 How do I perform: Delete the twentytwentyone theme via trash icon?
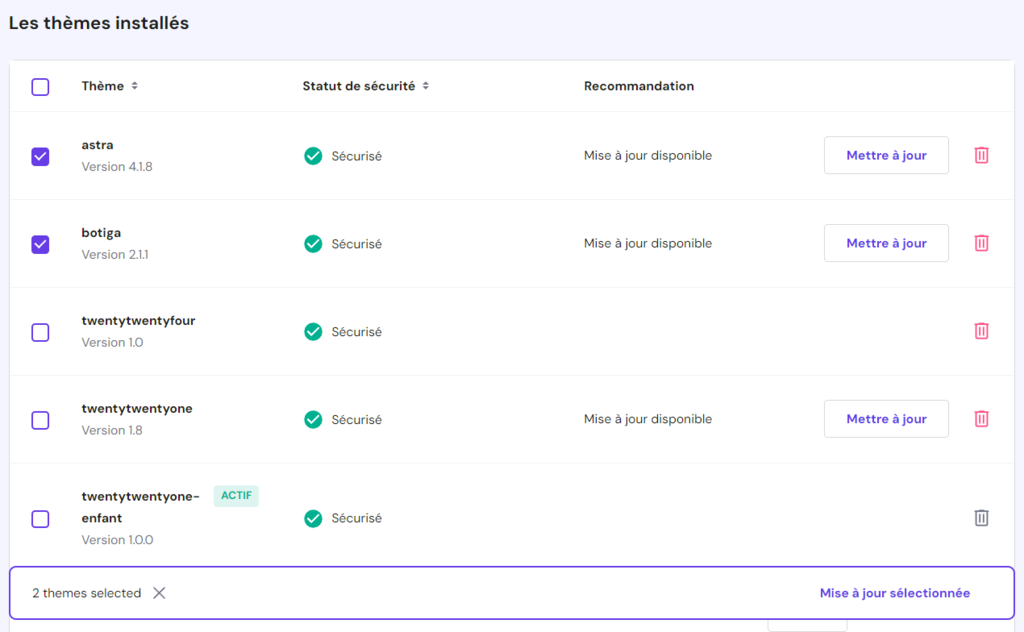click(x=982, y=418)
